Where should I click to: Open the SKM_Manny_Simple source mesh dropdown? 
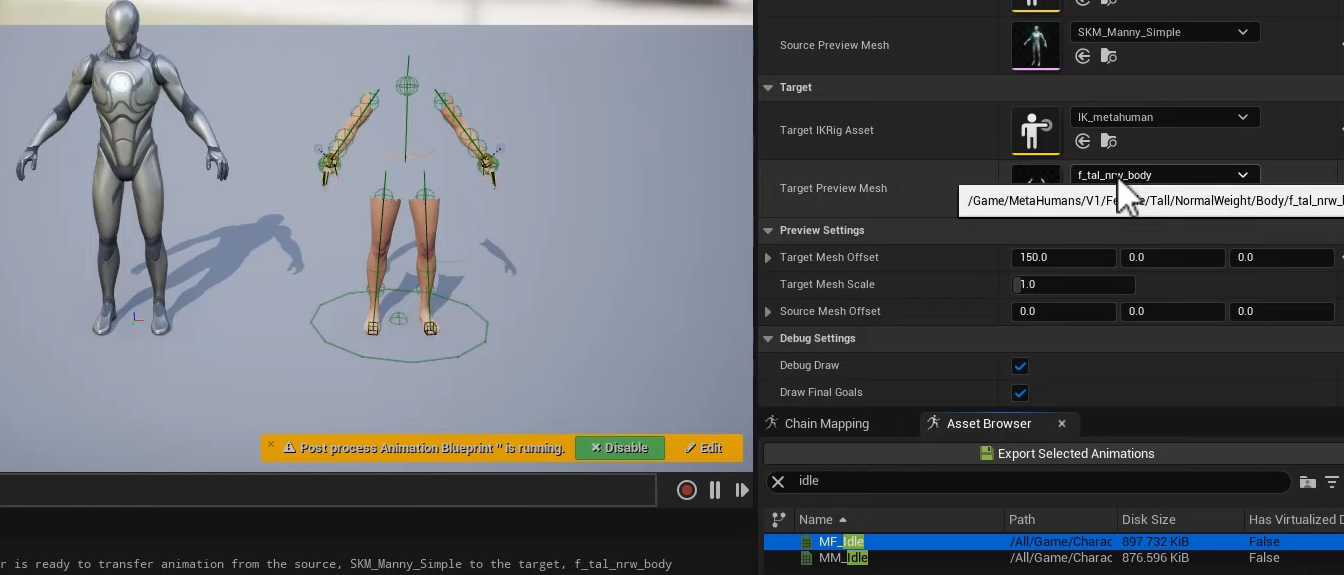tap(1164, 32)
